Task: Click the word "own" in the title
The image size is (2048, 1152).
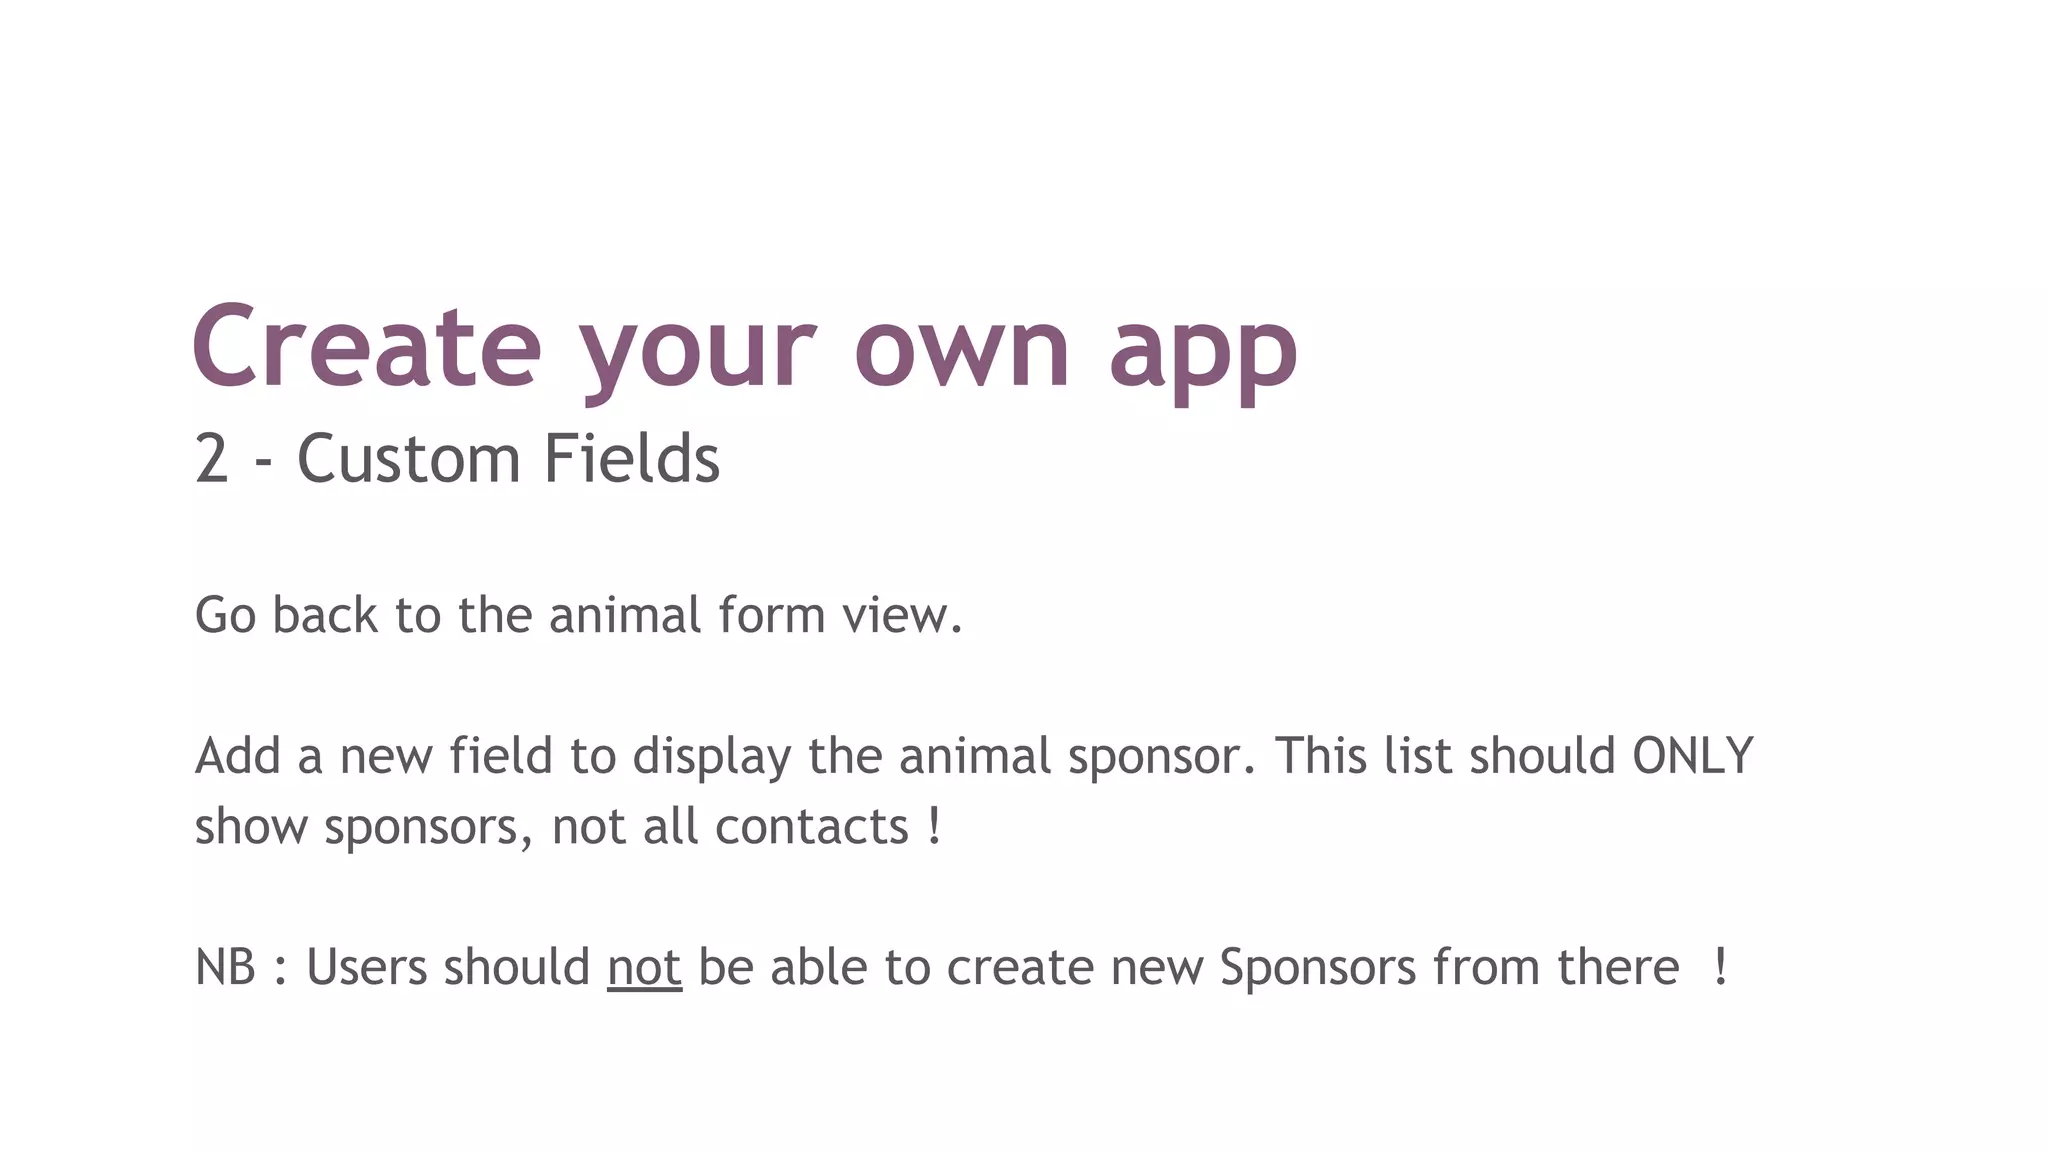Action: 962,347
